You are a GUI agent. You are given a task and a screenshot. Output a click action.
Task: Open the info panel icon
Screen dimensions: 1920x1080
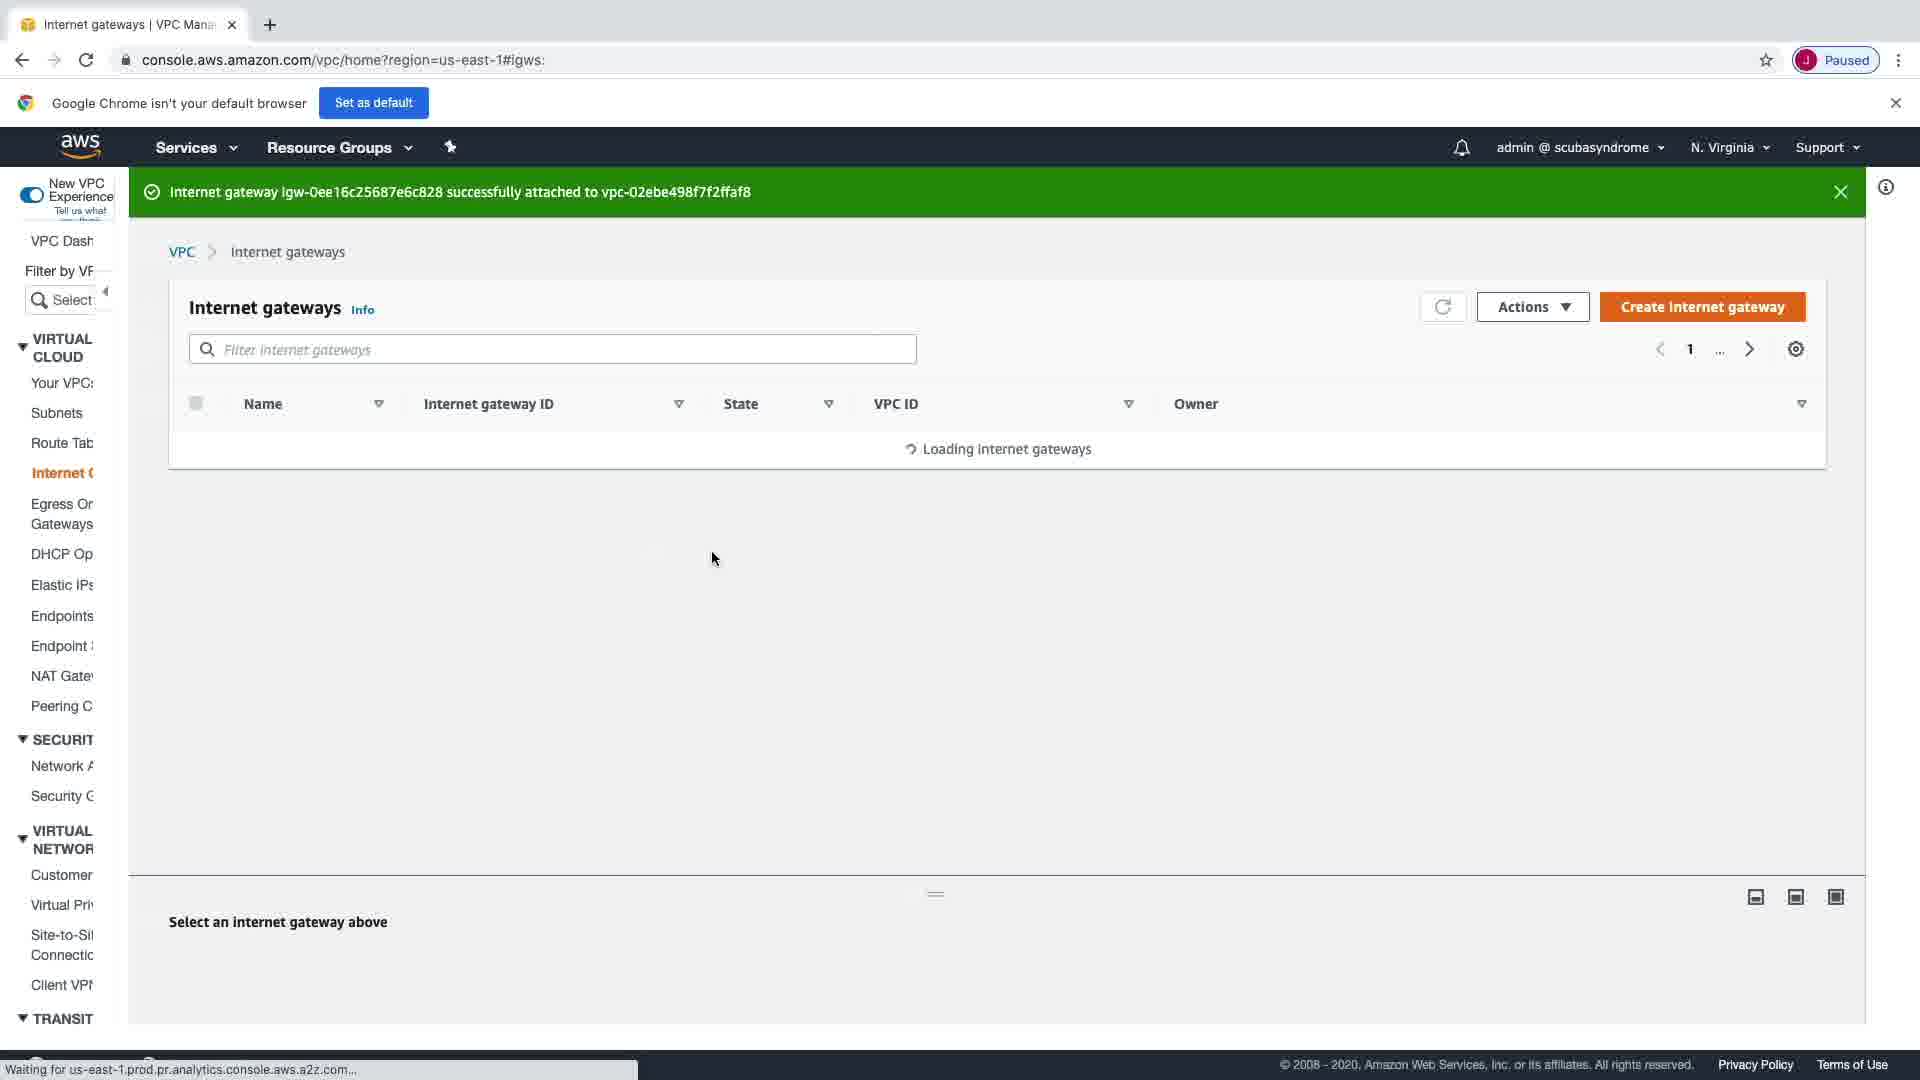coord(1885,187)
